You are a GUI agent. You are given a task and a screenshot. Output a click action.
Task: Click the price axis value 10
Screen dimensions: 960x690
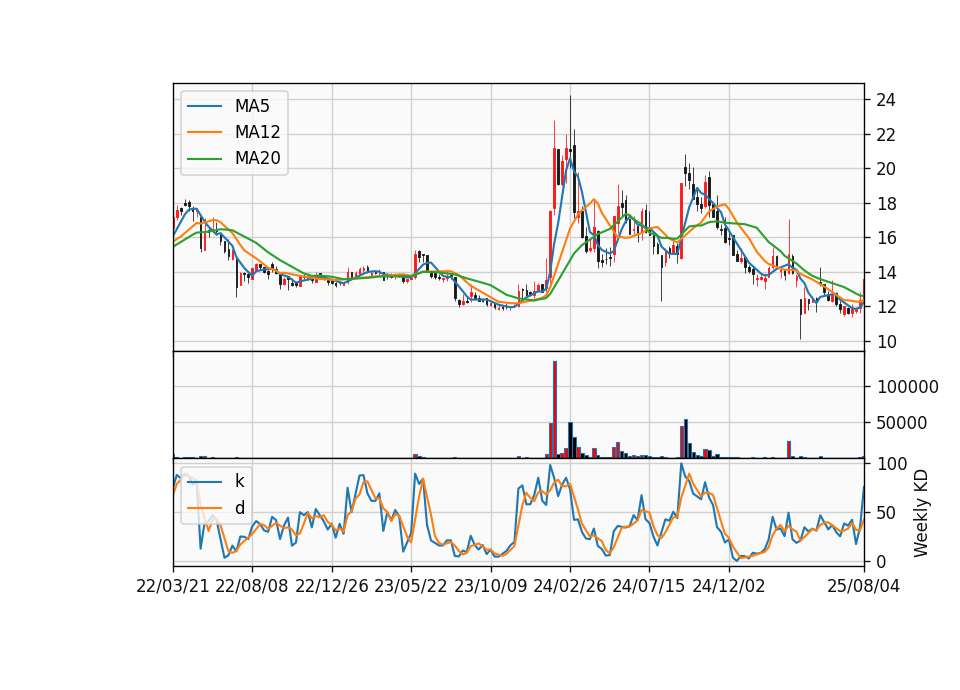[x=886, y=342]
